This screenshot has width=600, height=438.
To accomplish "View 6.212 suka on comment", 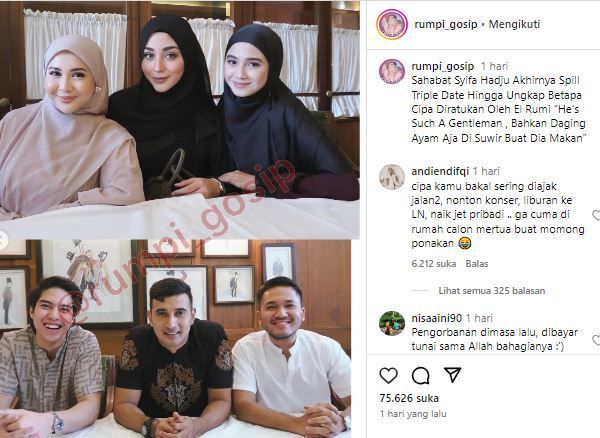I will click(434, 264).
